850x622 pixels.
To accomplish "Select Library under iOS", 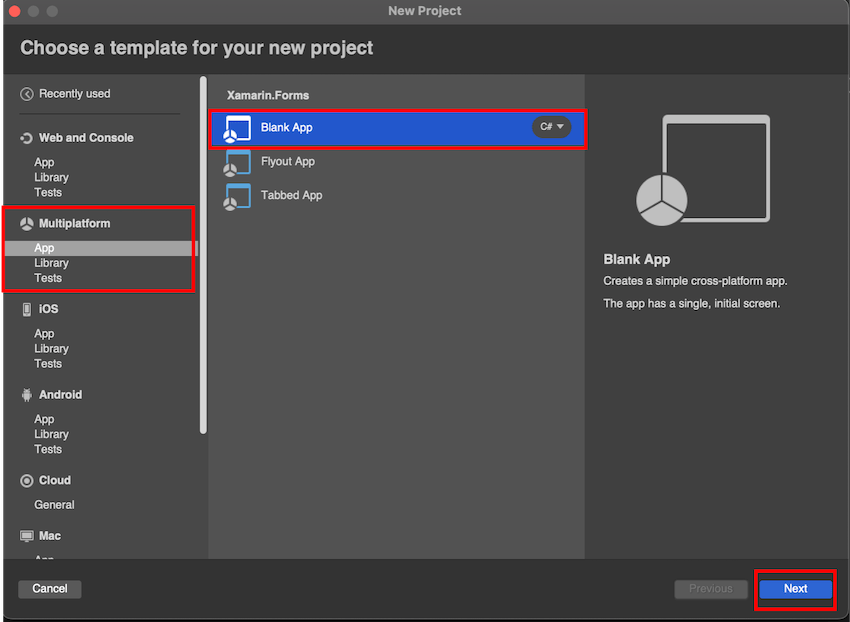I will coord(51,349).
